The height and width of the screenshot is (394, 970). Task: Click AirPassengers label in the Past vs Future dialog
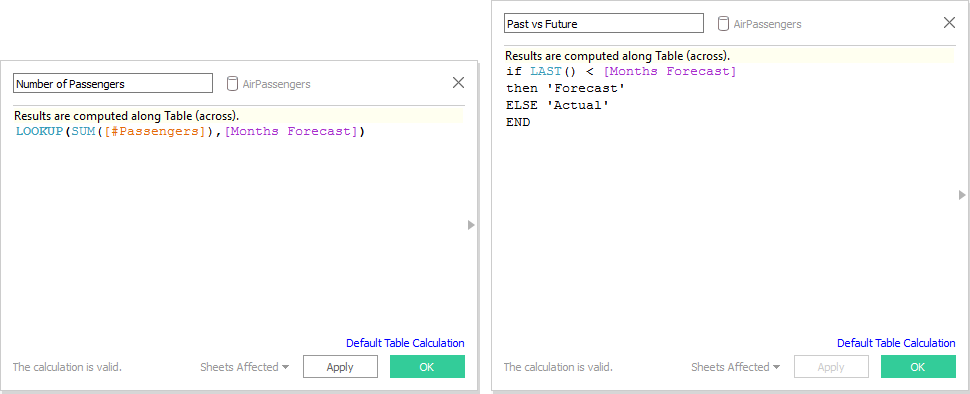click(768, 24)
